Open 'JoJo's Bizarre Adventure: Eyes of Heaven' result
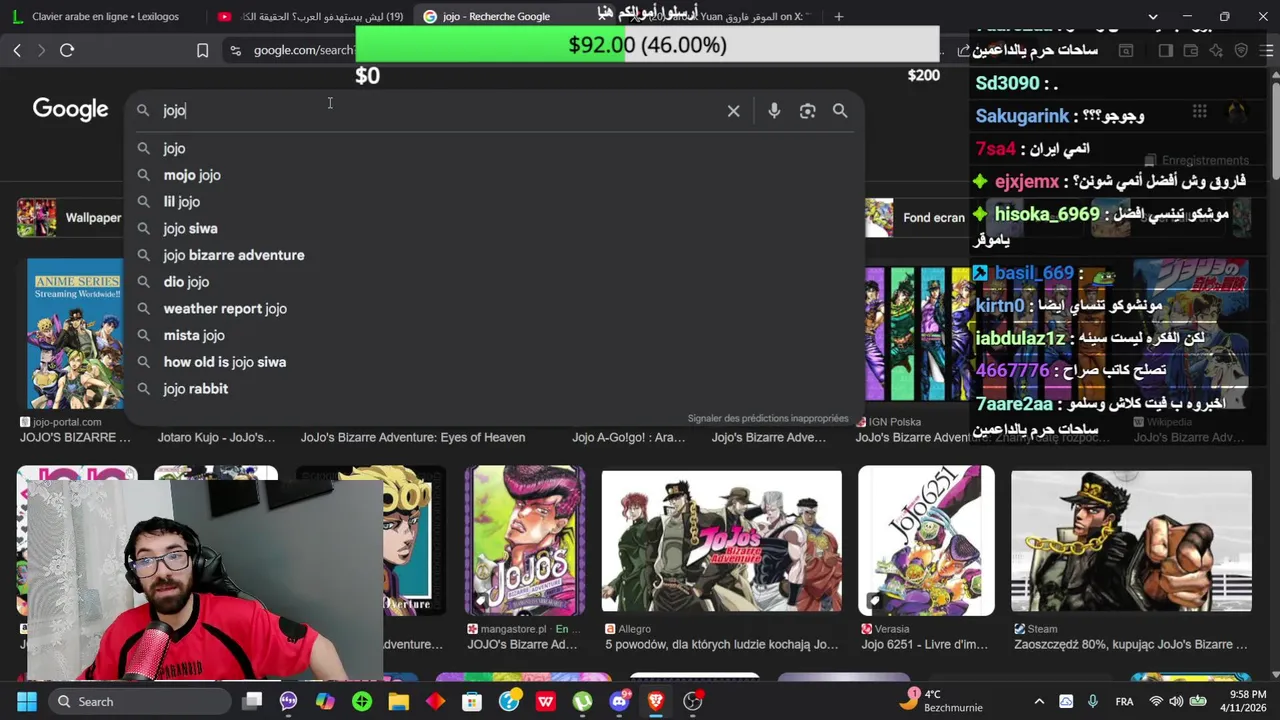Image resolution: width=1280 pixels, height=720 pixels. tap(413, 437)
